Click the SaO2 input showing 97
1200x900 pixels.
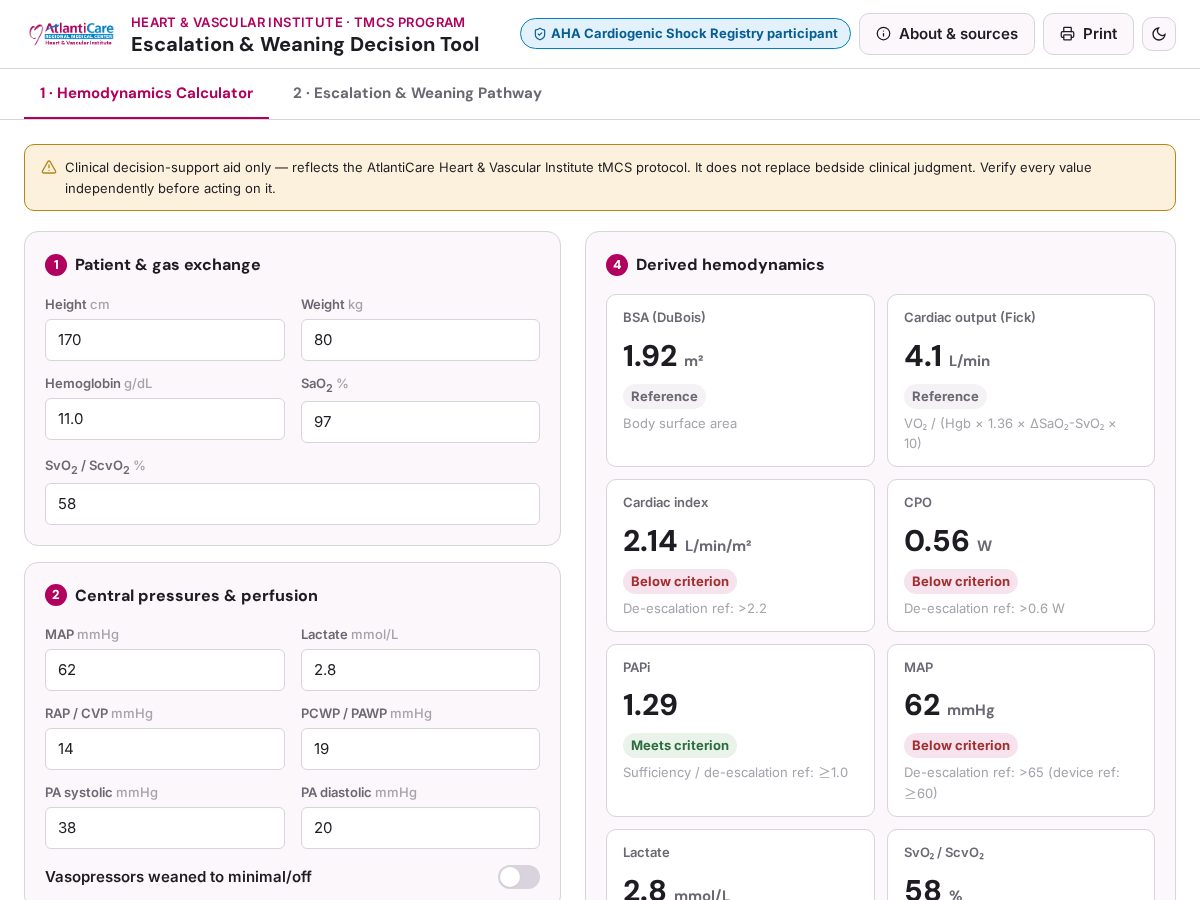(x=420, y=422)
